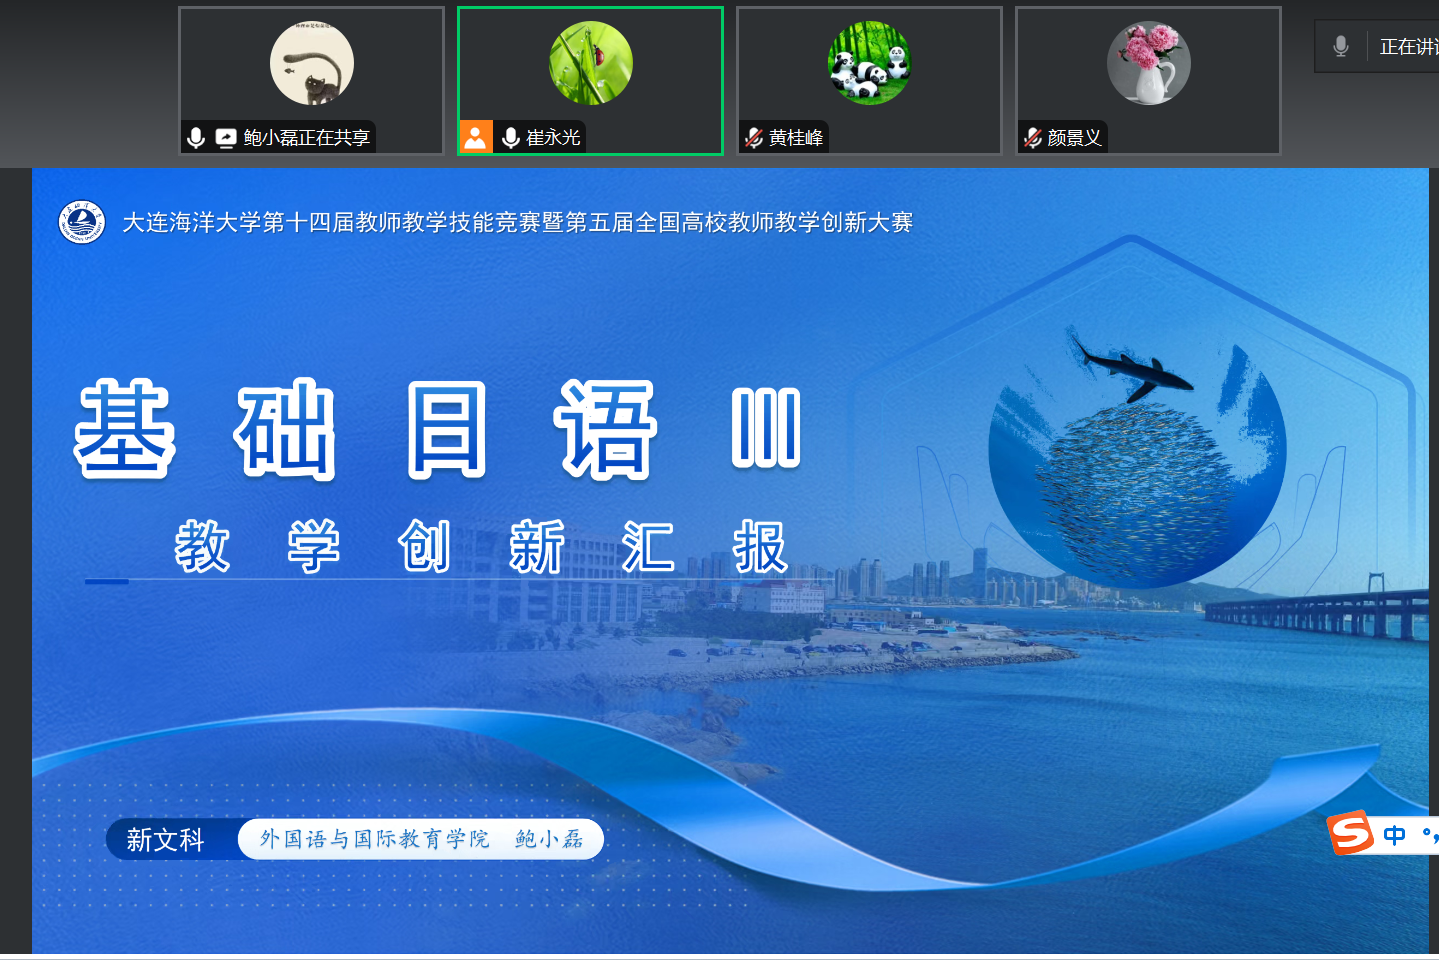Click the 基础日语 III slide title
Screen dimensions: 1439x960
[438, 430]
